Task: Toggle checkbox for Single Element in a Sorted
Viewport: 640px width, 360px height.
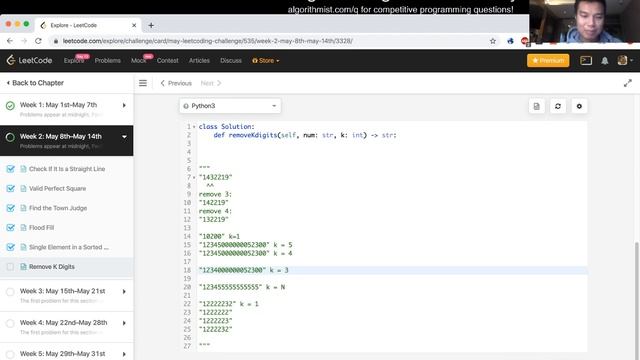Action: pos(10,247)
